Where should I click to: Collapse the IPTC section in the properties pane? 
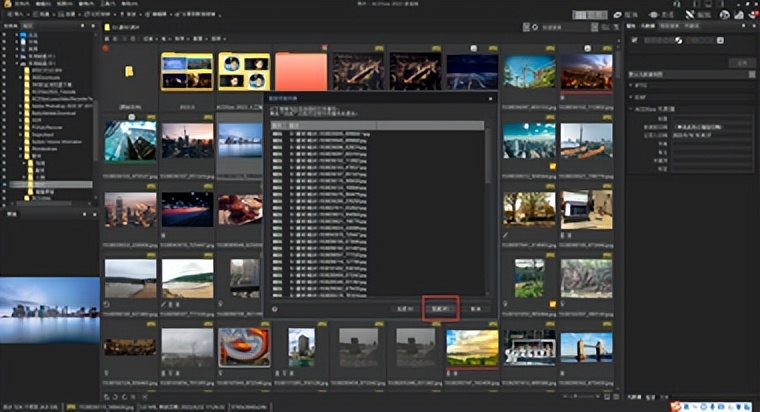631,85
